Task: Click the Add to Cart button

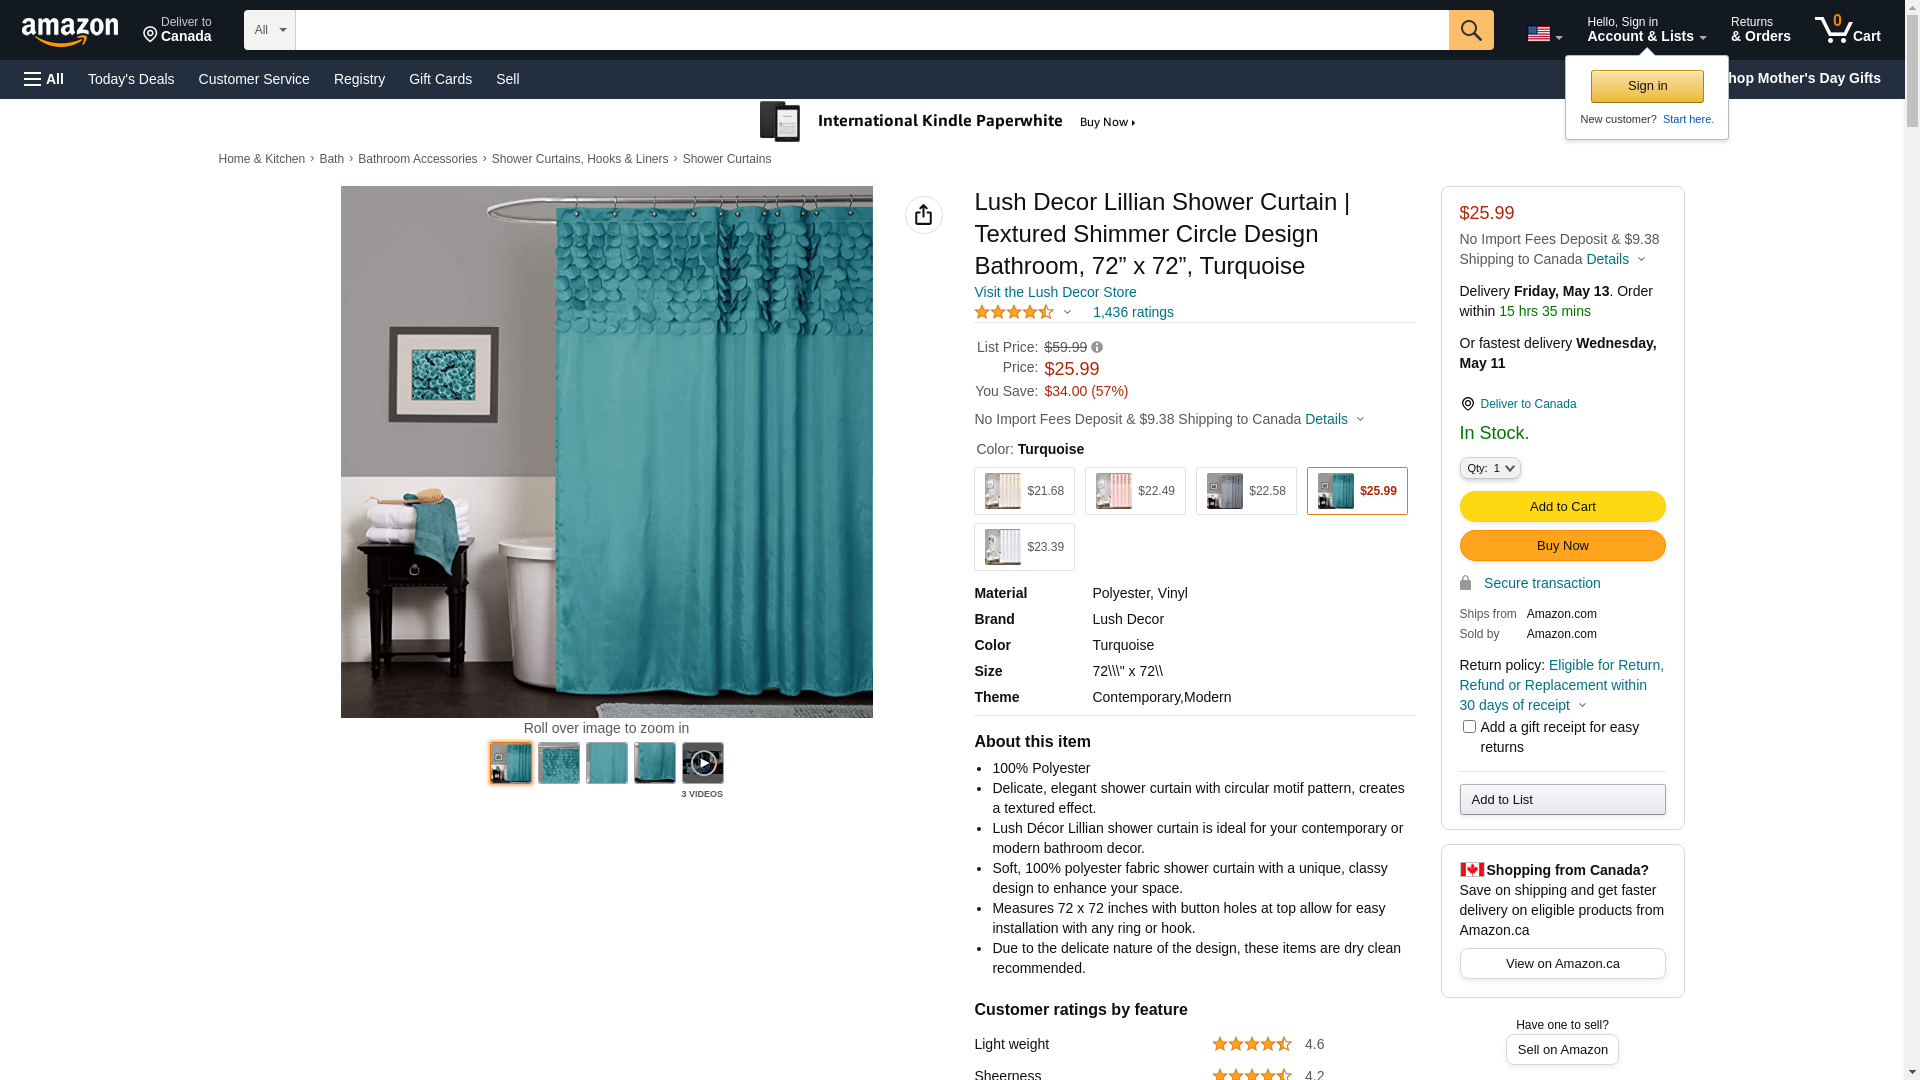Action: (1562, 506)
